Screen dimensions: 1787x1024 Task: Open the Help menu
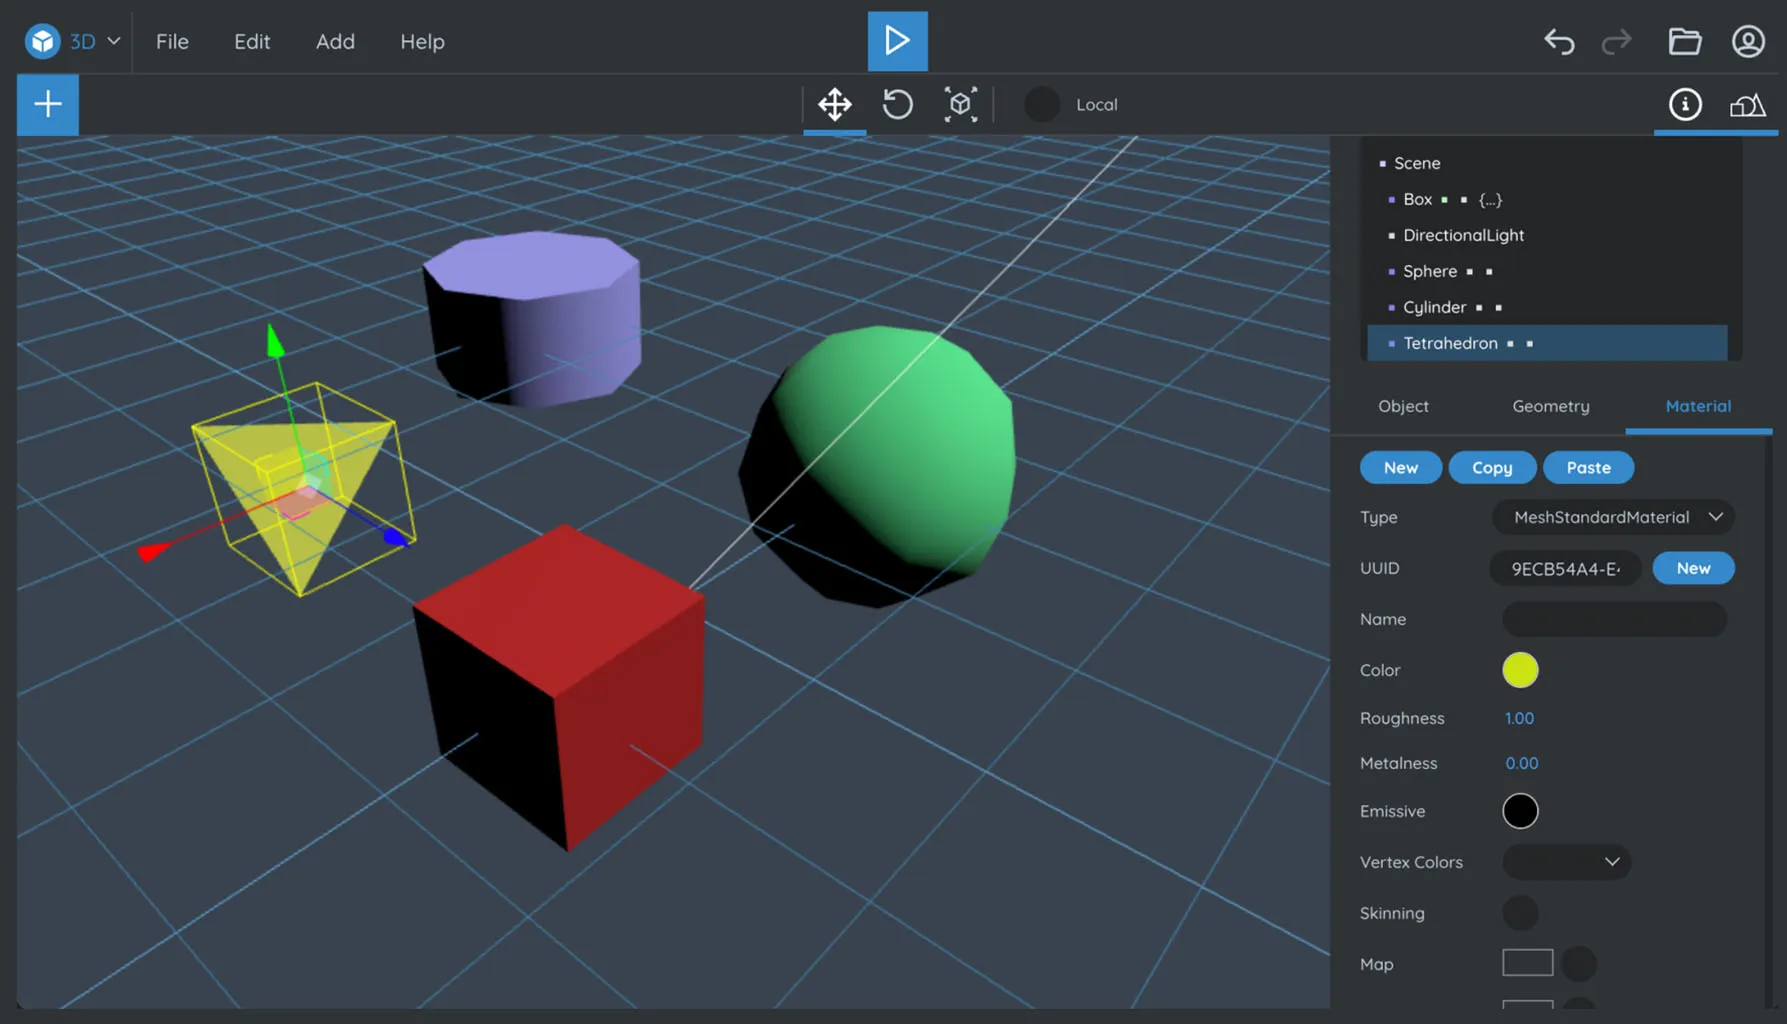click(x=422, y=41)
